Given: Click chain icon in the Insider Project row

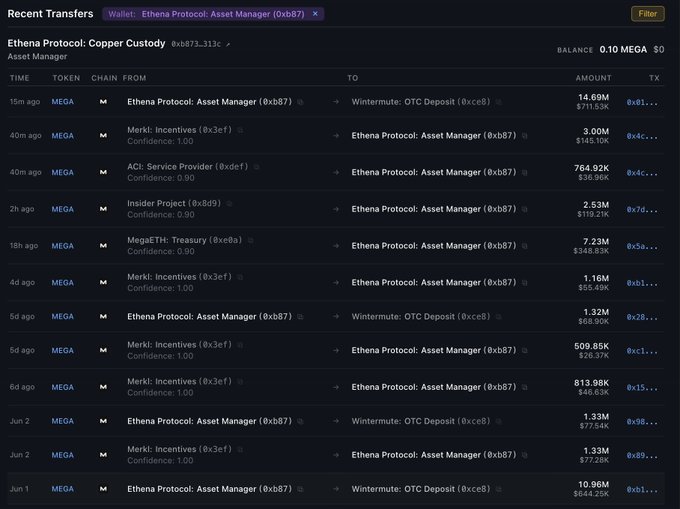Looking at the screenshot, I should coord(103,209).
